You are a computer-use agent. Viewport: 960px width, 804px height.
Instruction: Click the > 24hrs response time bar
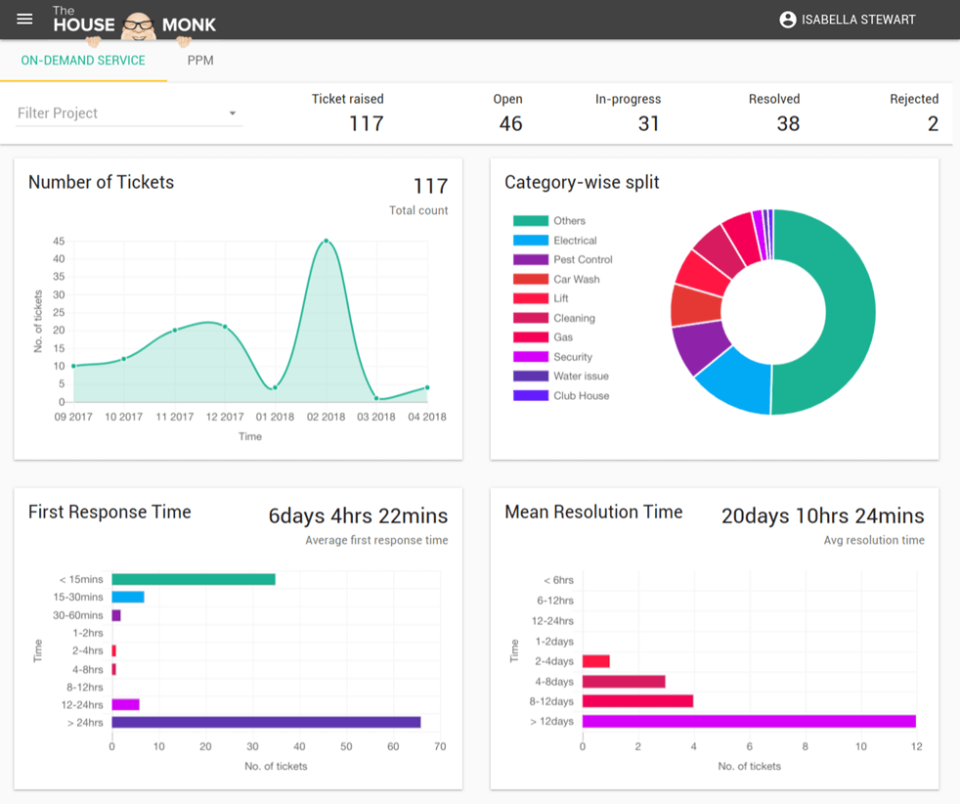pos(266,723)
